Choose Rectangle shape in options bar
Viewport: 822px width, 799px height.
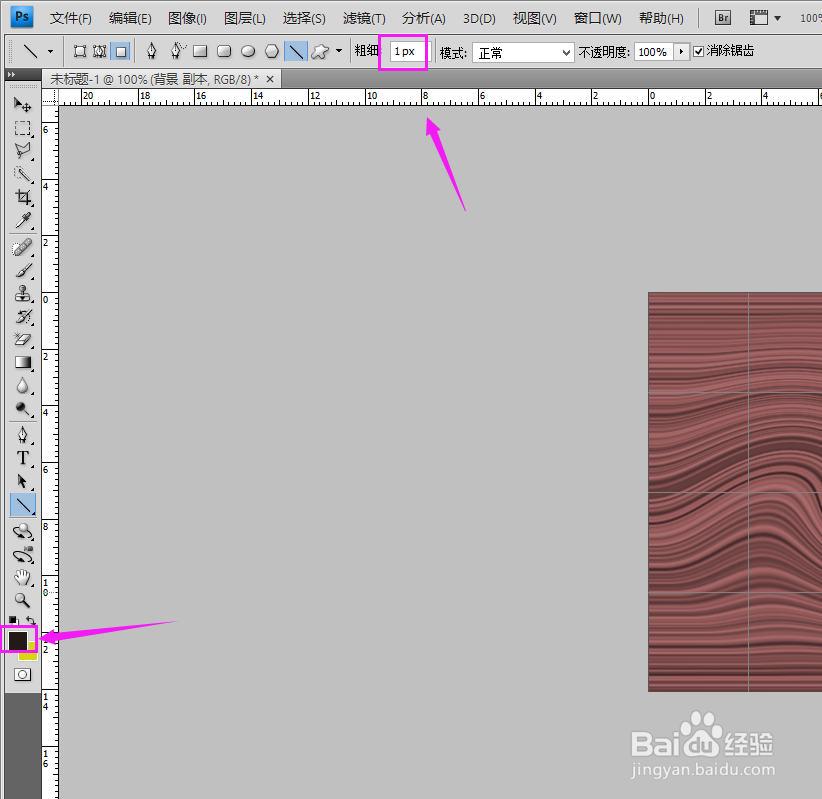[200, 51]
